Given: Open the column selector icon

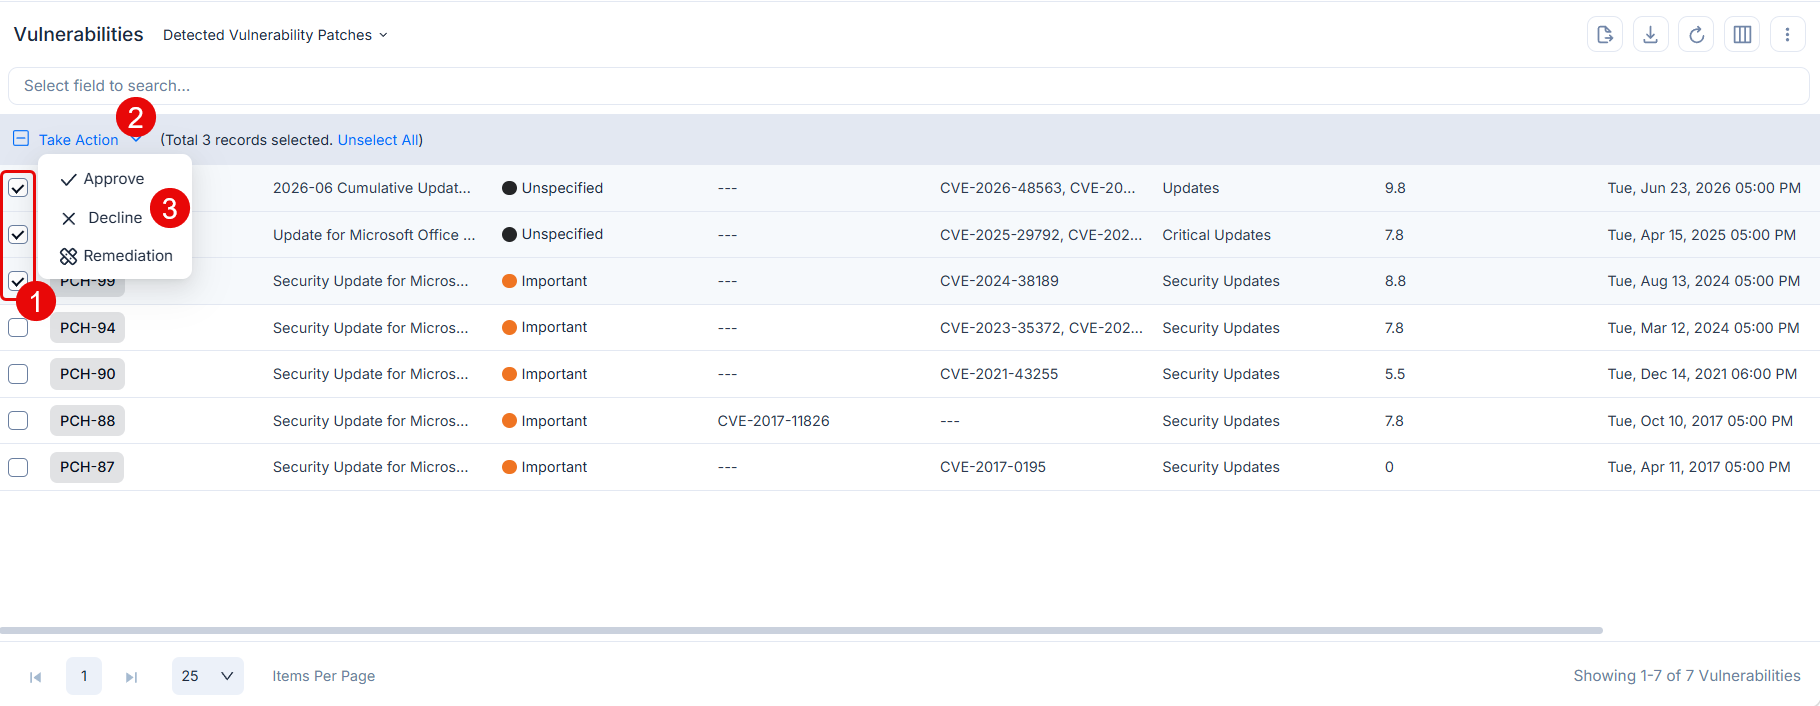Looking at the screenshot, I should pos(1742,34).
